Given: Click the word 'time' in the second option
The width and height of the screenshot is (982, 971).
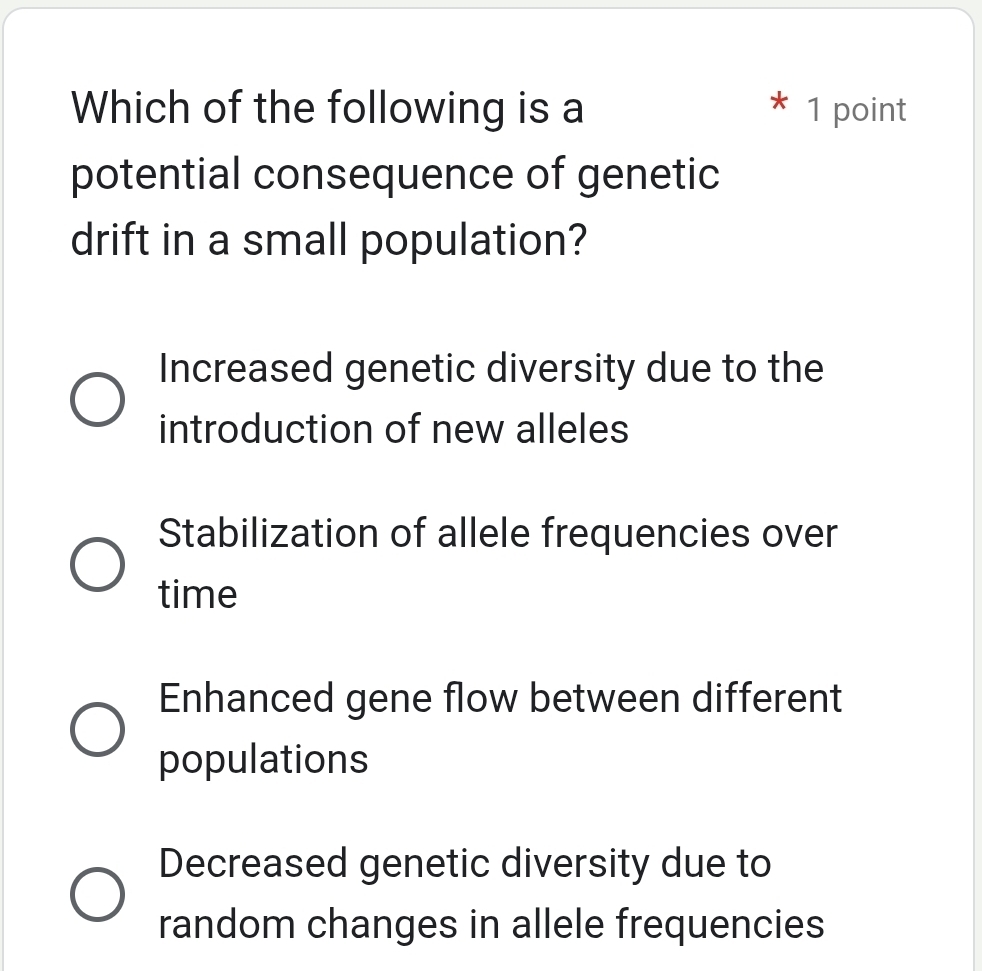Looking at the screenshot, I should coord(197,593).
